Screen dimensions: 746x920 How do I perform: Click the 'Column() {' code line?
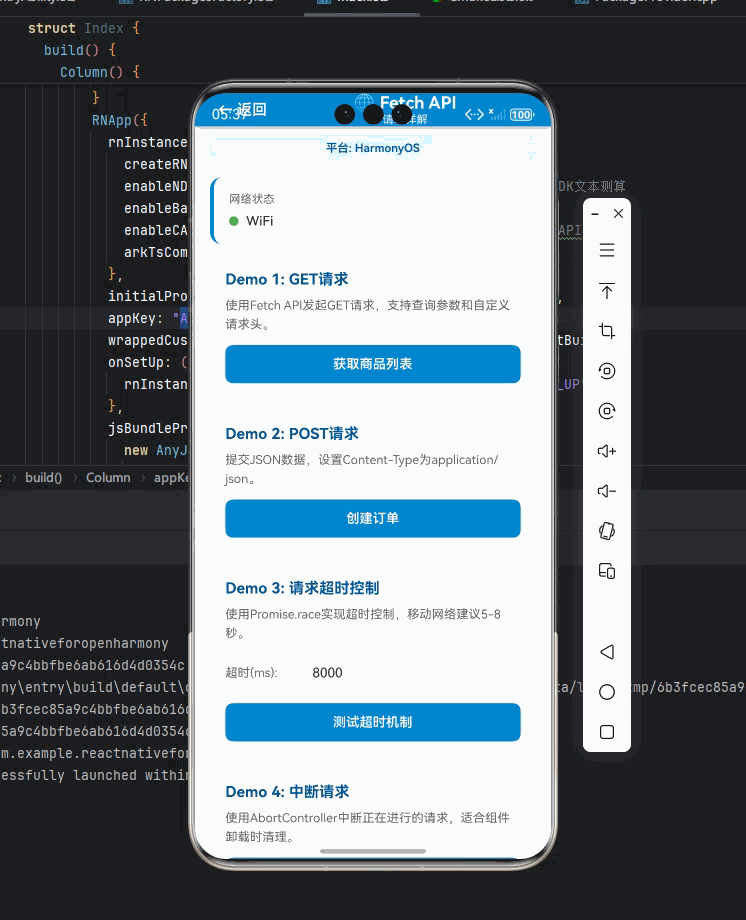click(x=100, y=72)
